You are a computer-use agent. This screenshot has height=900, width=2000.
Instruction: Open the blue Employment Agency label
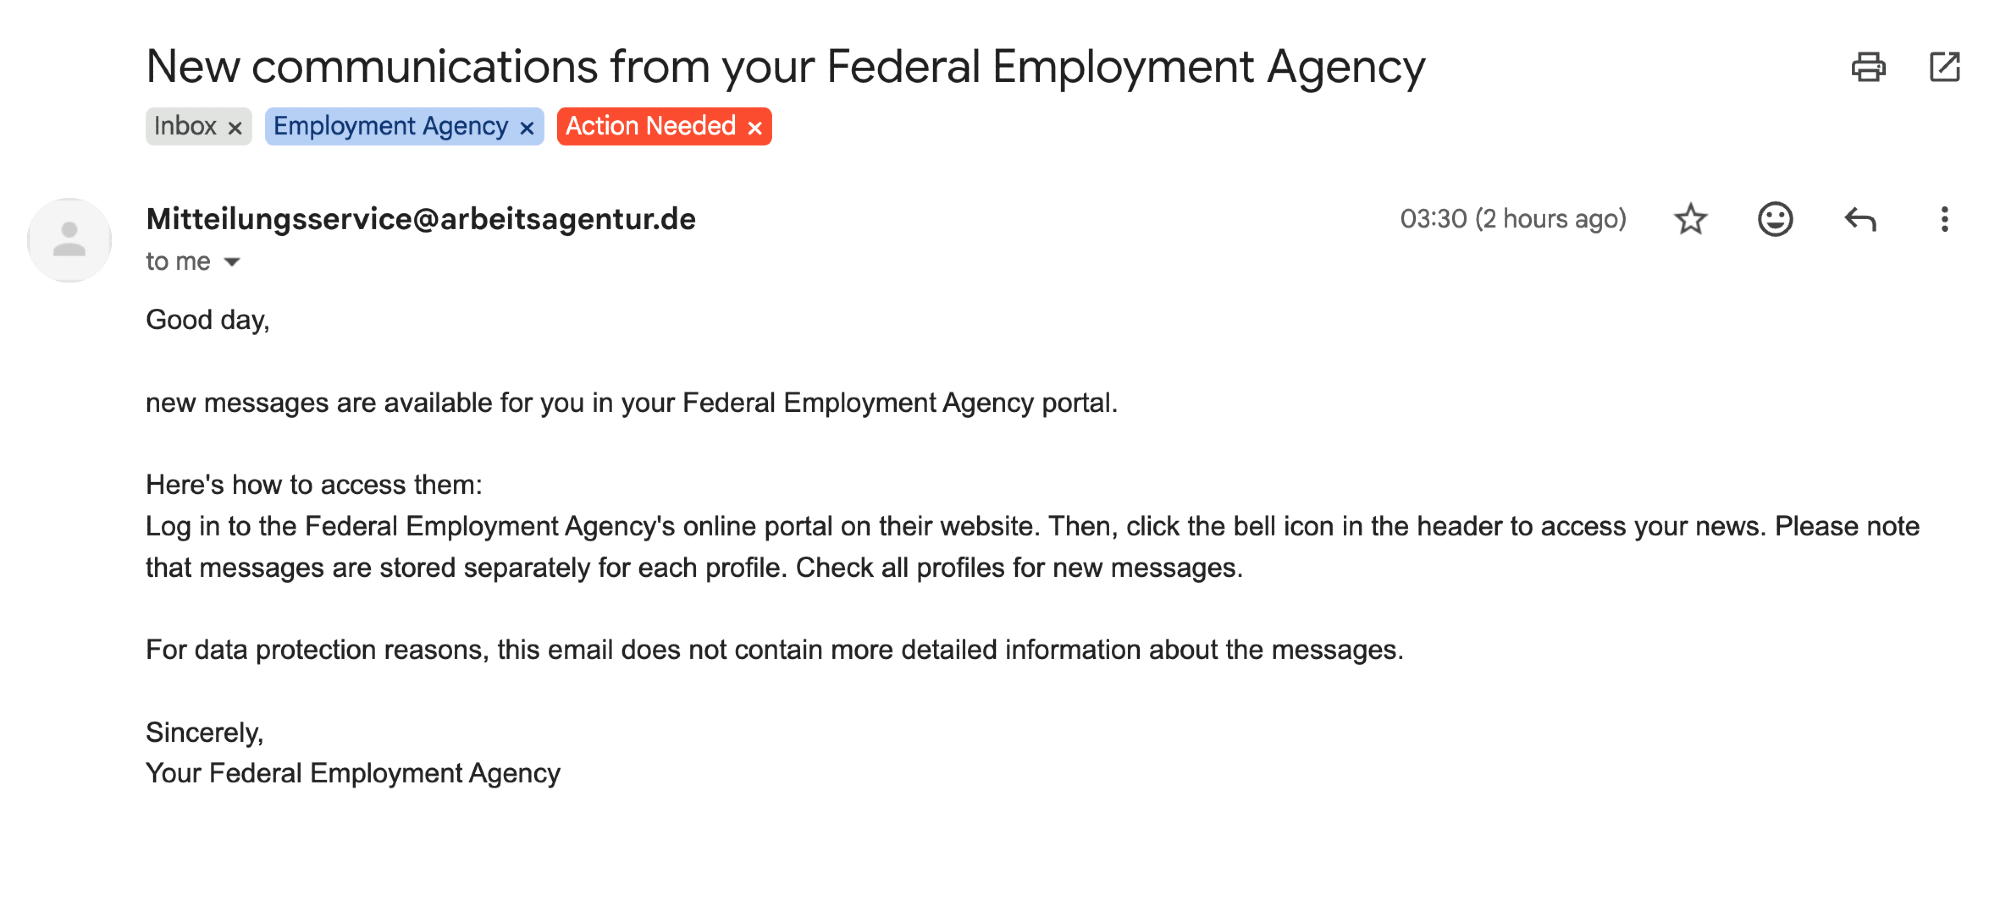pos(390,126)
